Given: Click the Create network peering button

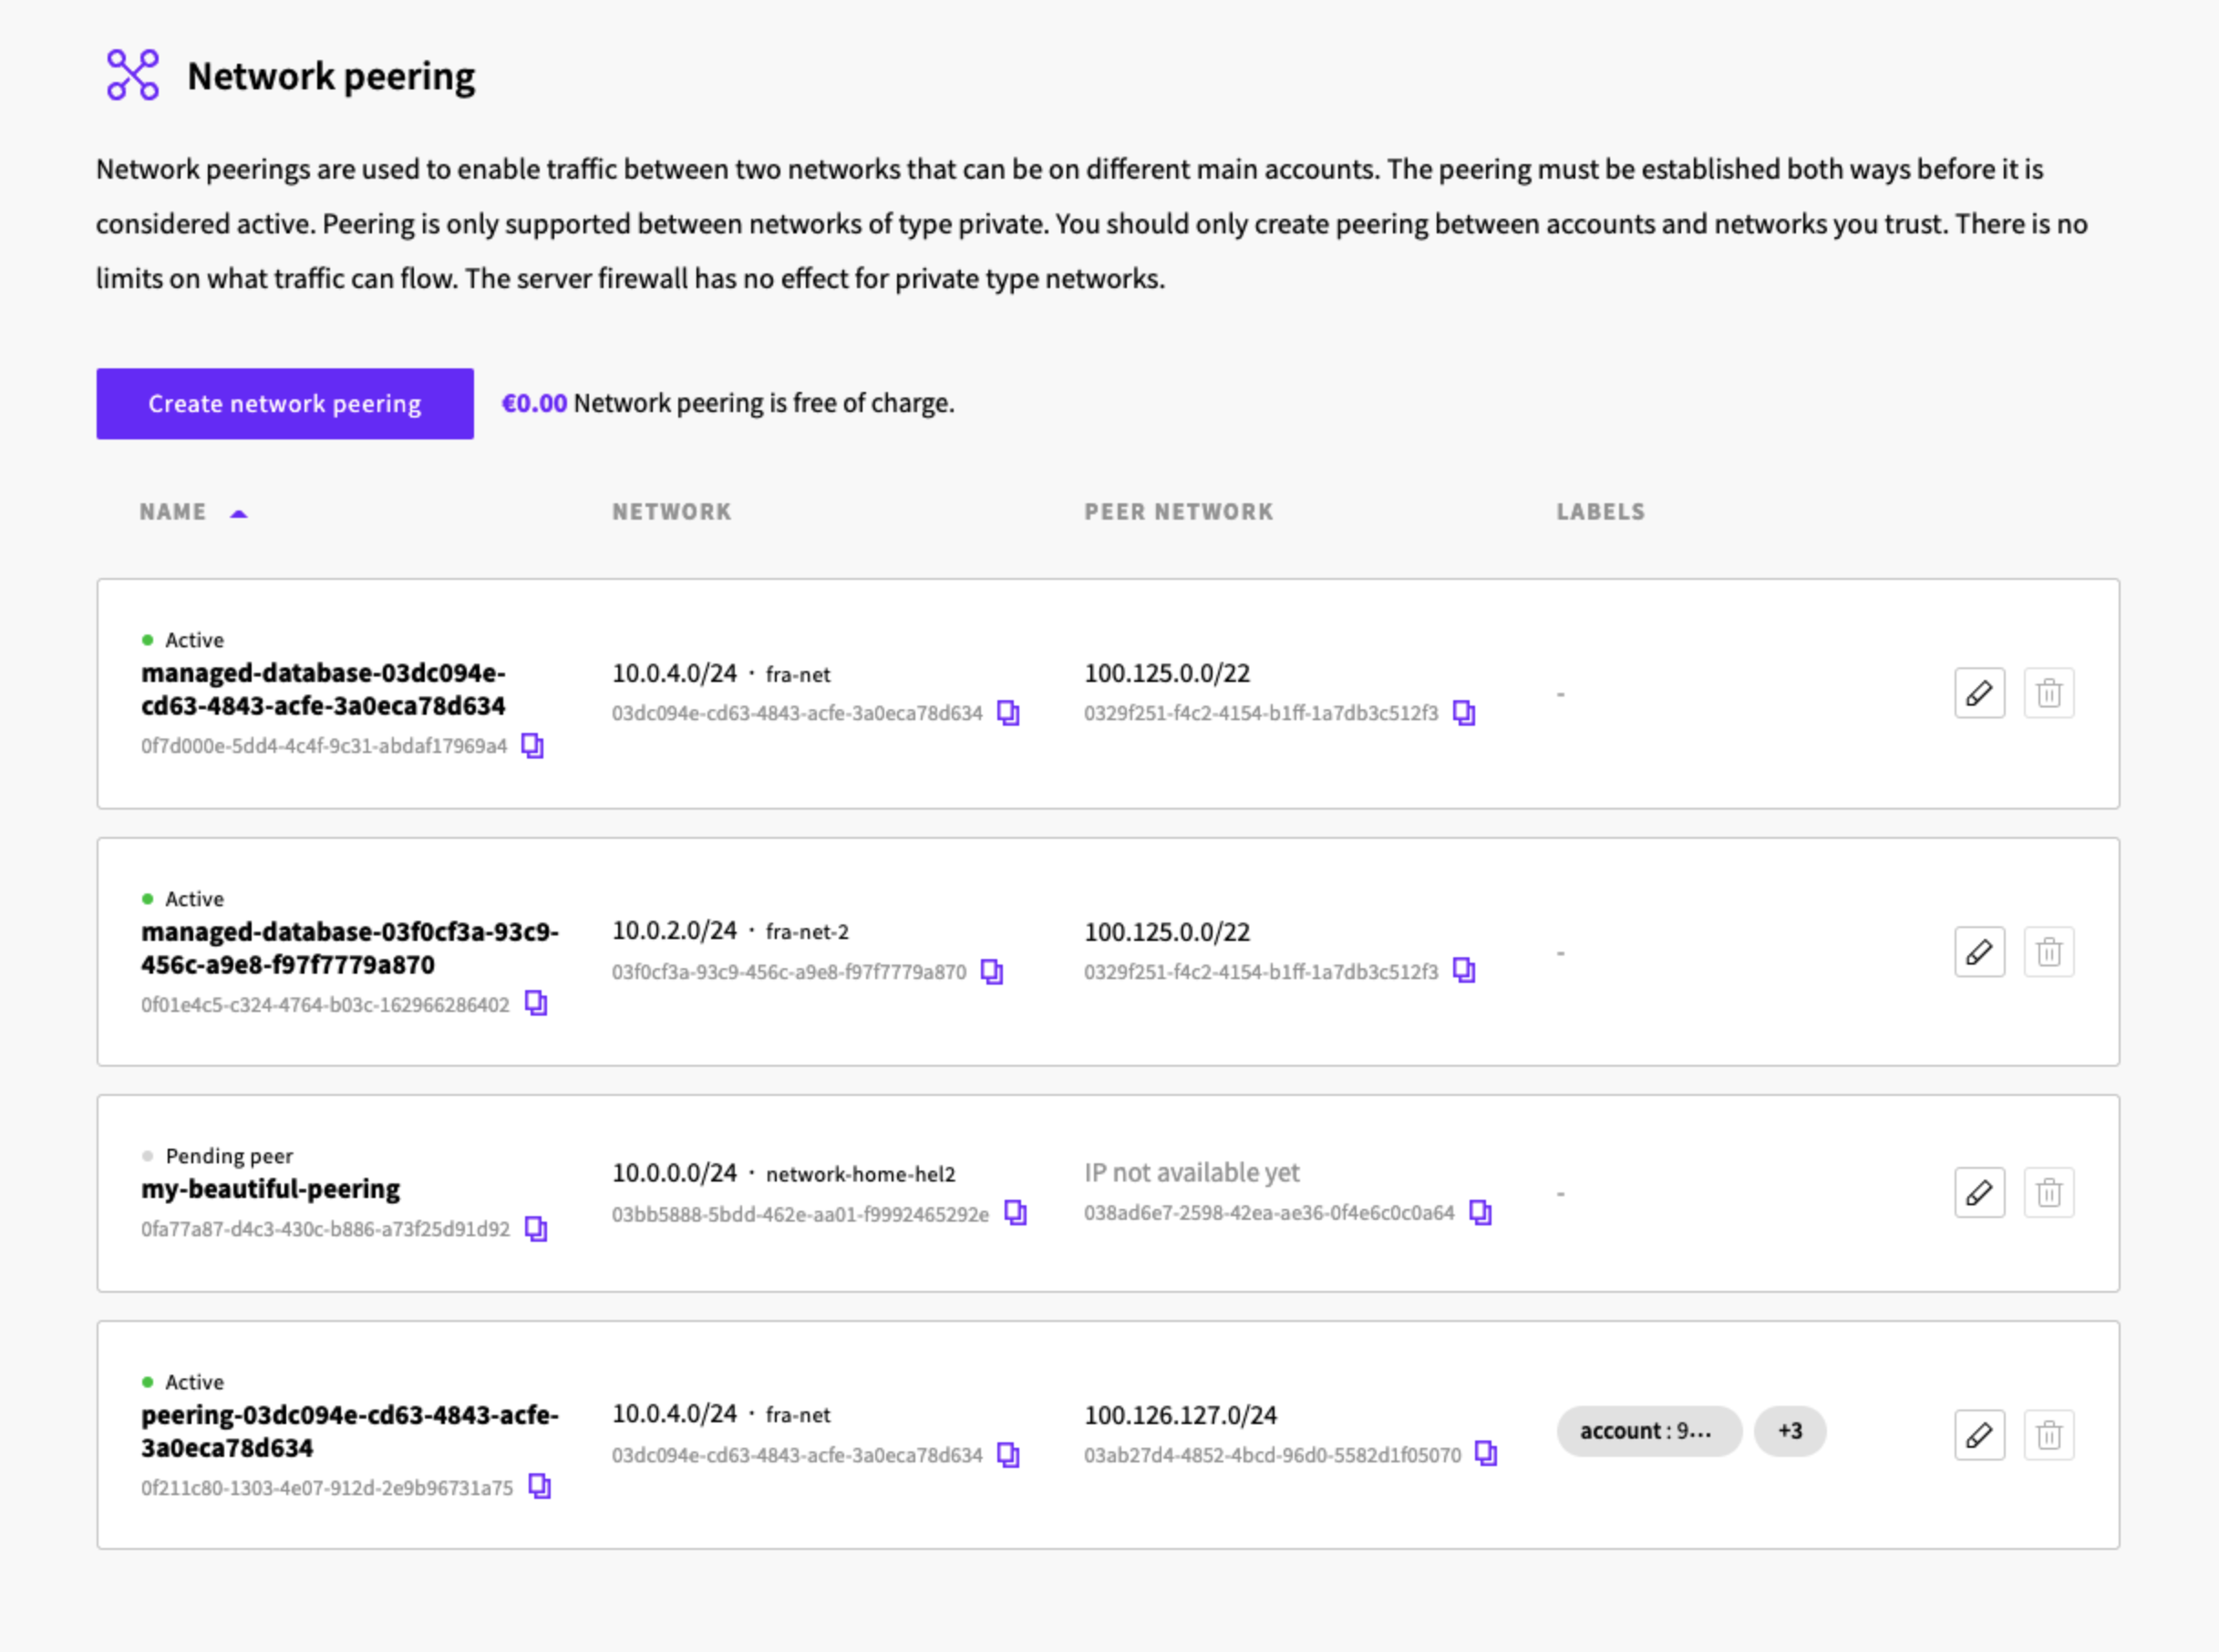Looking at the screenshot, I should 285,404.
